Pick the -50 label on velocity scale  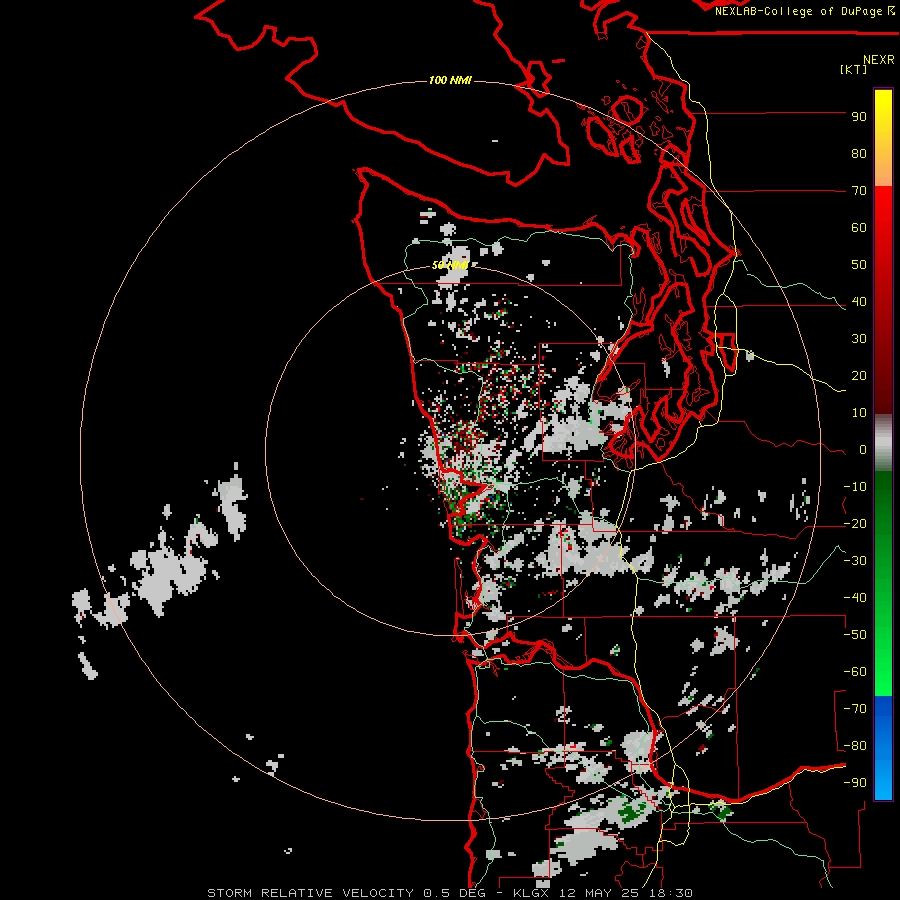point(855,635)
